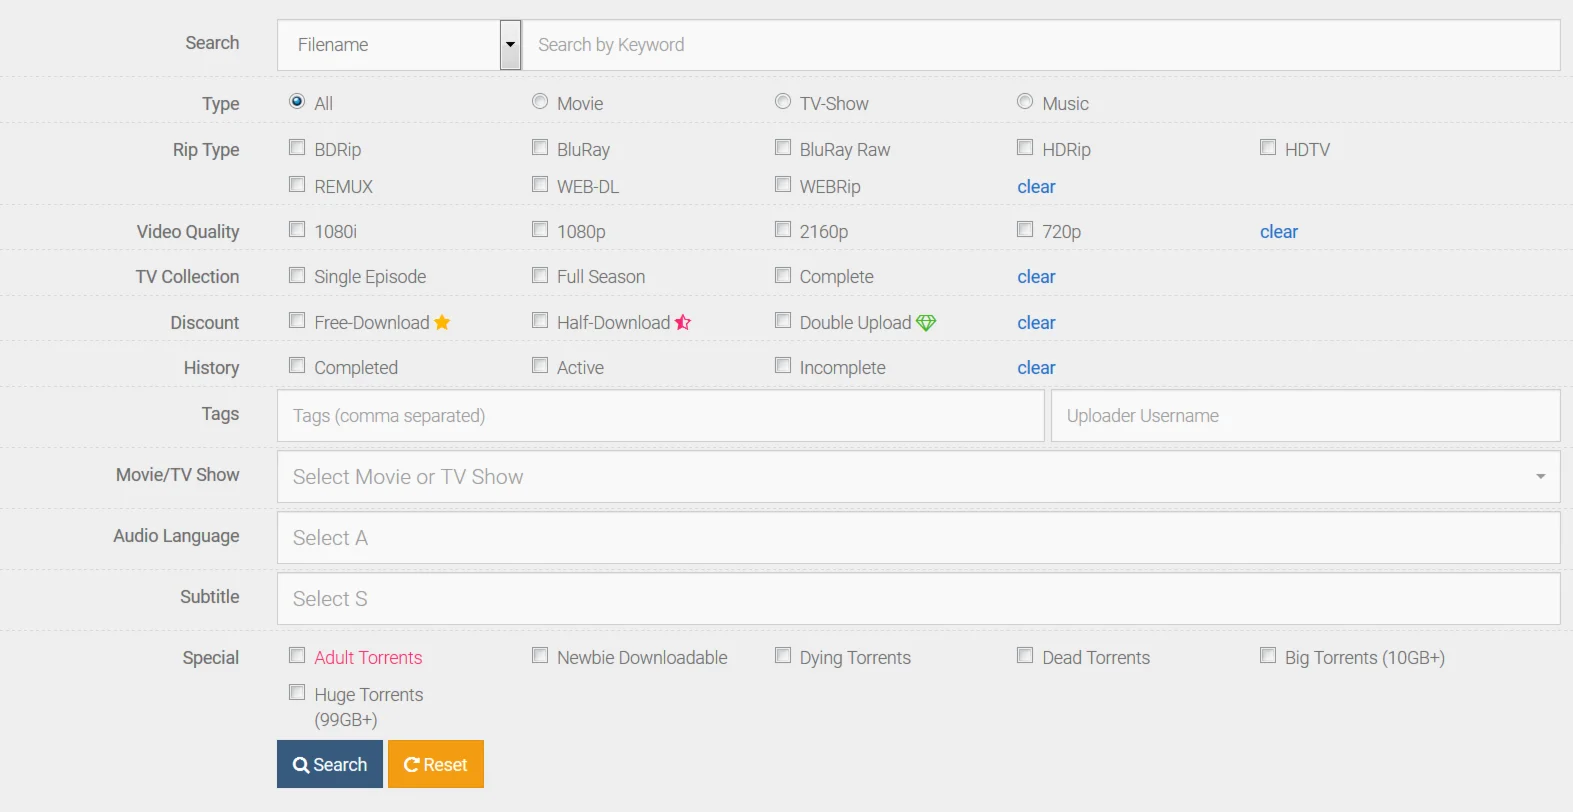Click the magnifier Search button
This screenshot has height=812, width=1573.
[x=330, y=764]
